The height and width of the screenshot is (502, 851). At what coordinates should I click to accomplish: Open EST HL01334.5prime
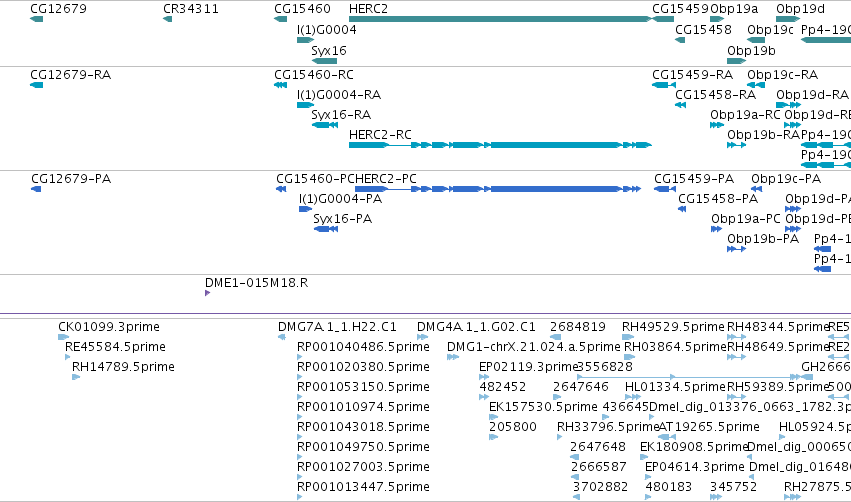point(675,387)
